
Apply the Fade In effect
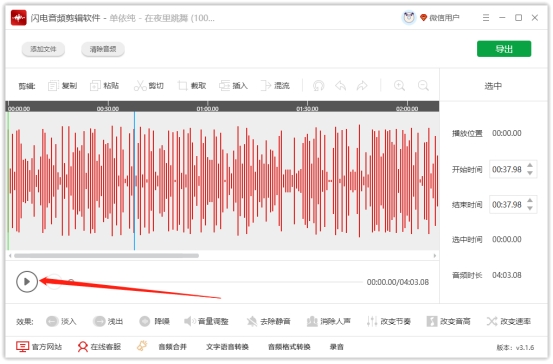coord(61,321)
